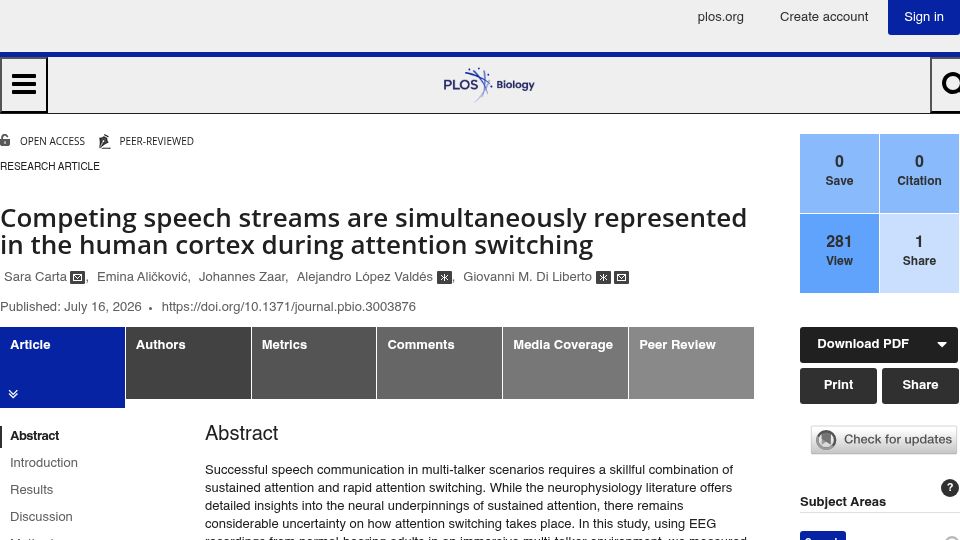Click the Sign in button
This screenshot has width=960, height=540.
pos(924,17)
